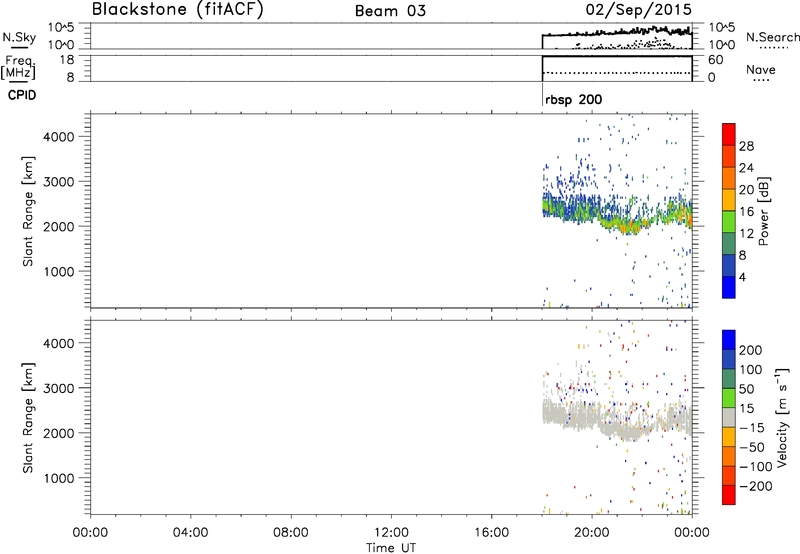Screen dimensions: 800x554
Task: Click the '12:00' time tick label
Action: 391,533
